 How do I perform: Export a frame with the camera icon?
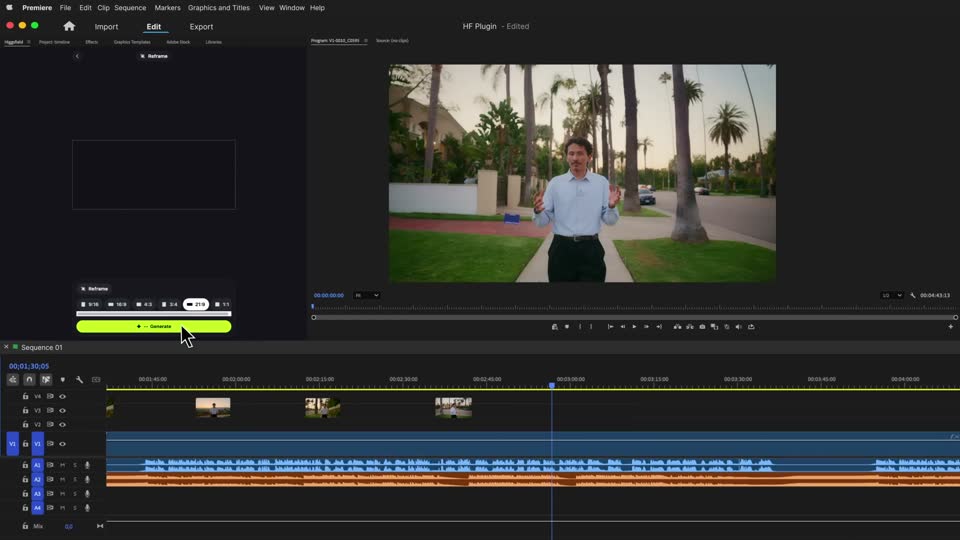702,327
